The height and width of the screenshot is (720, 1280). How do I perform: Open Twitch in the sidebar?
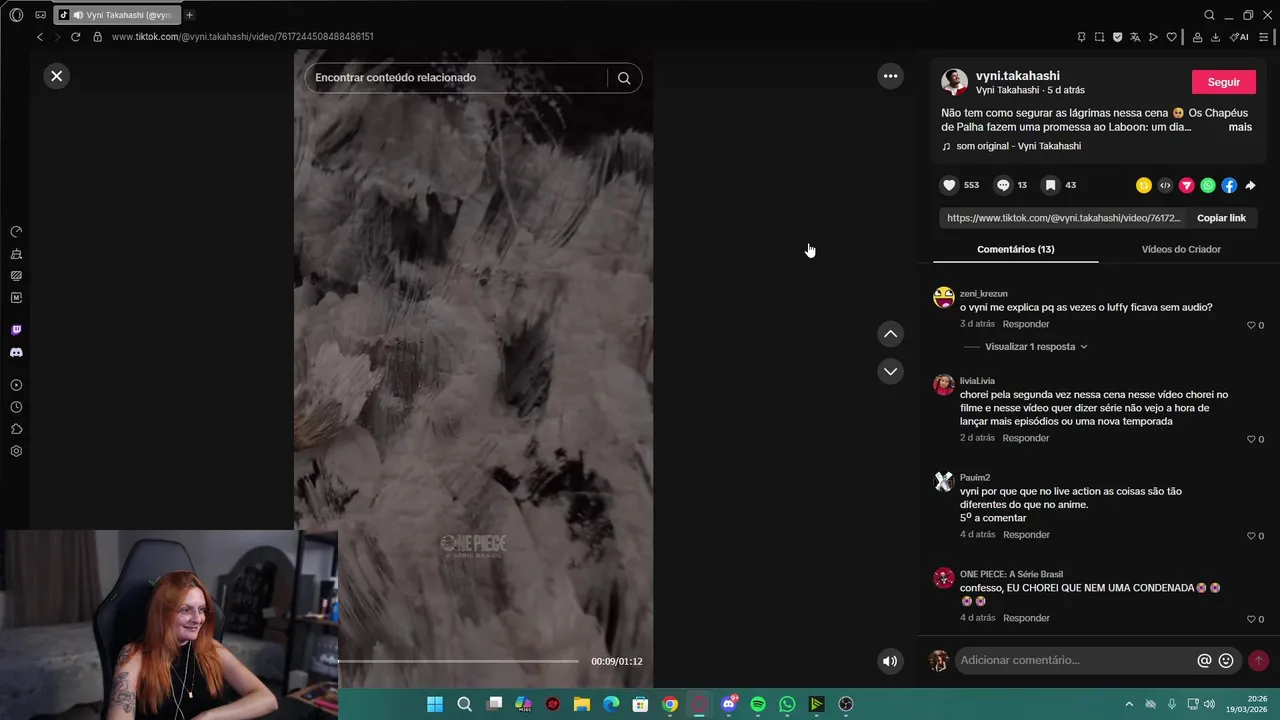pyautogui.click(x=16, y=330)
